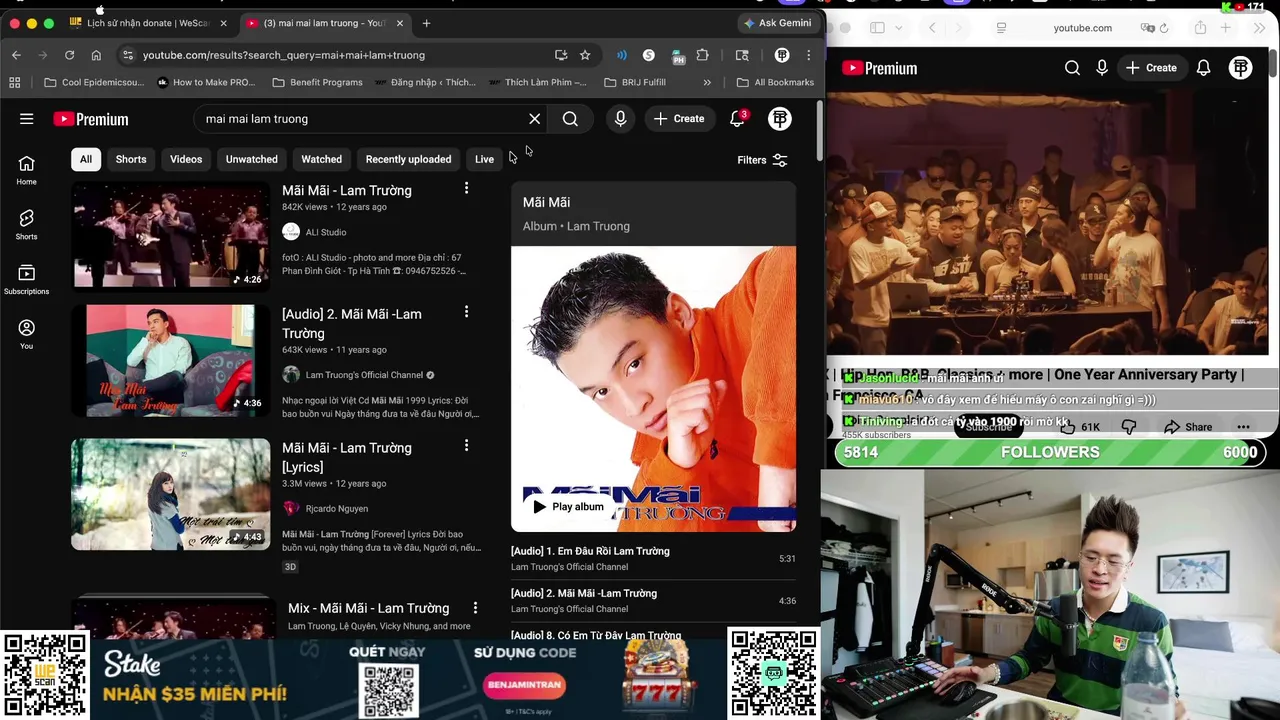Select the Videos filter chip

pyautogui.click(x=186, y=159)
